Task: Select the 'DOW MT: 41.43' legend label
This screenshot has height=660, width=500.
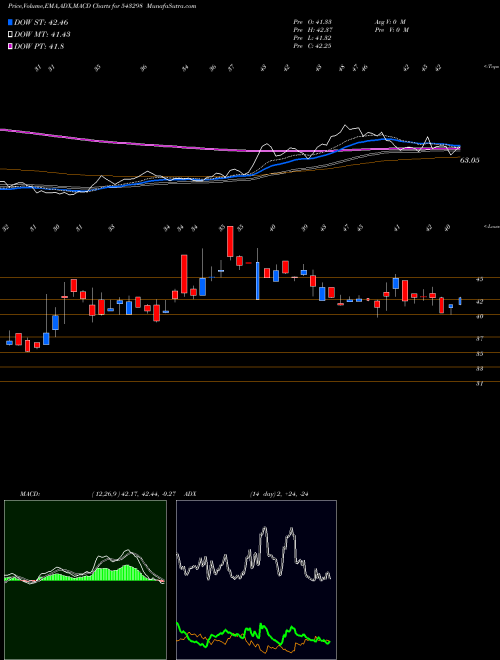Action: (x=42, y=35)
